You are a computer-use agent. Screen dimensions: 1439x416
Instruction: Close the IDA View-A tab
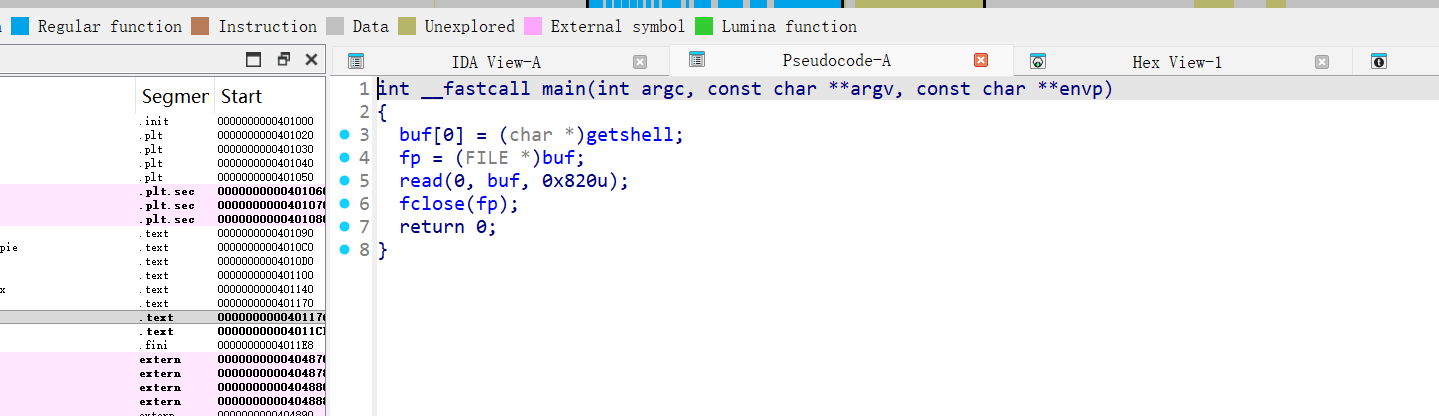(640, 62)
